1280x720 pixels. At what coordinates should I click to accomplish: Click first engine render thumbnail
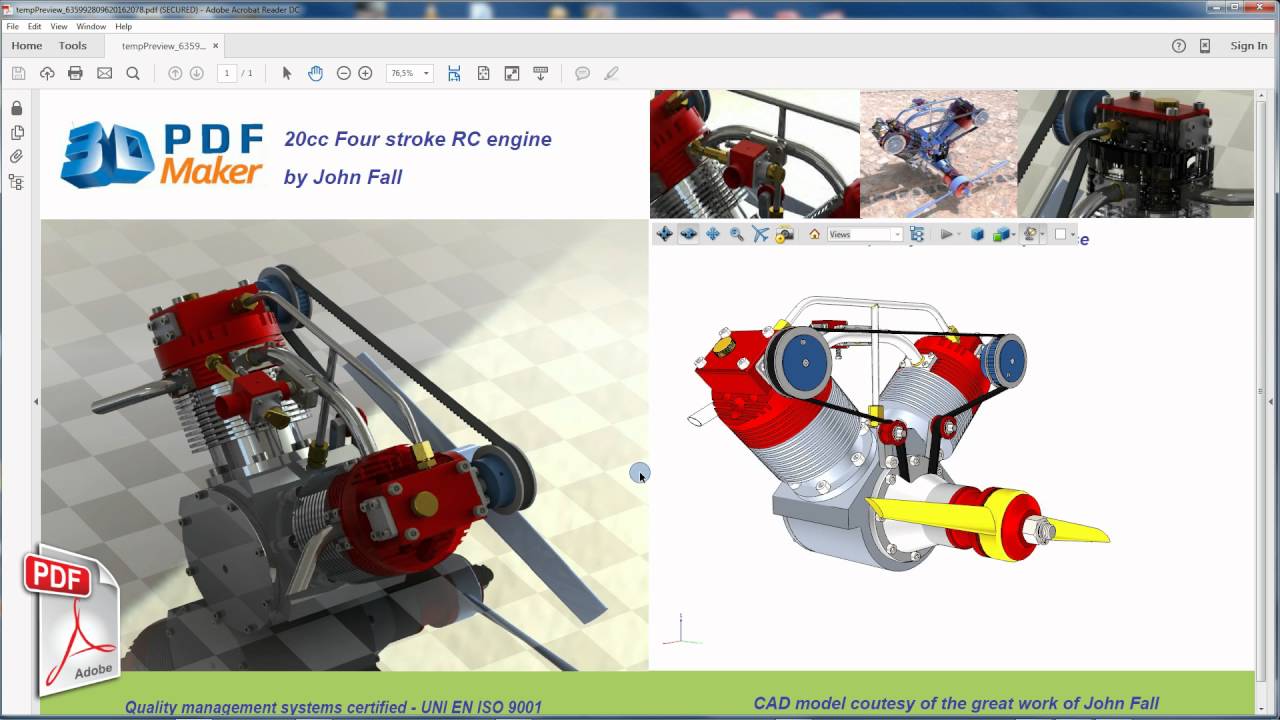pyautogui.click(x=755, y=154)
